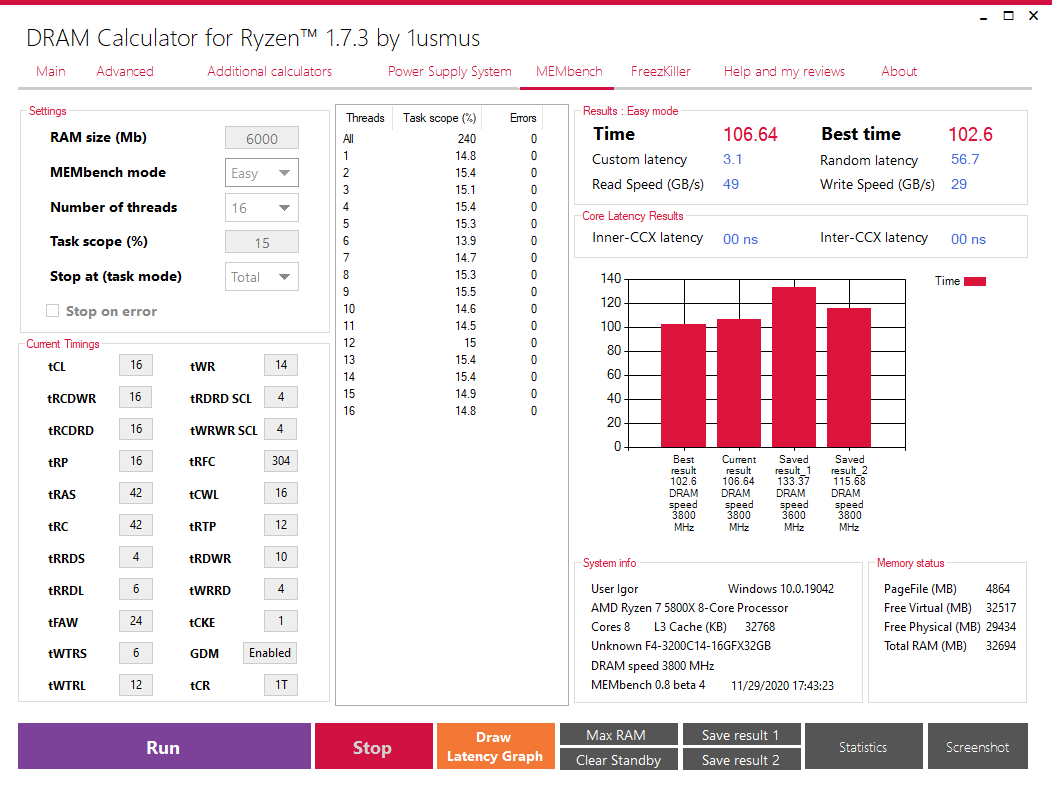Open the Advanced tab
Screen dimensions: 1052x791
pyautogui.click(x=125, y=71)
